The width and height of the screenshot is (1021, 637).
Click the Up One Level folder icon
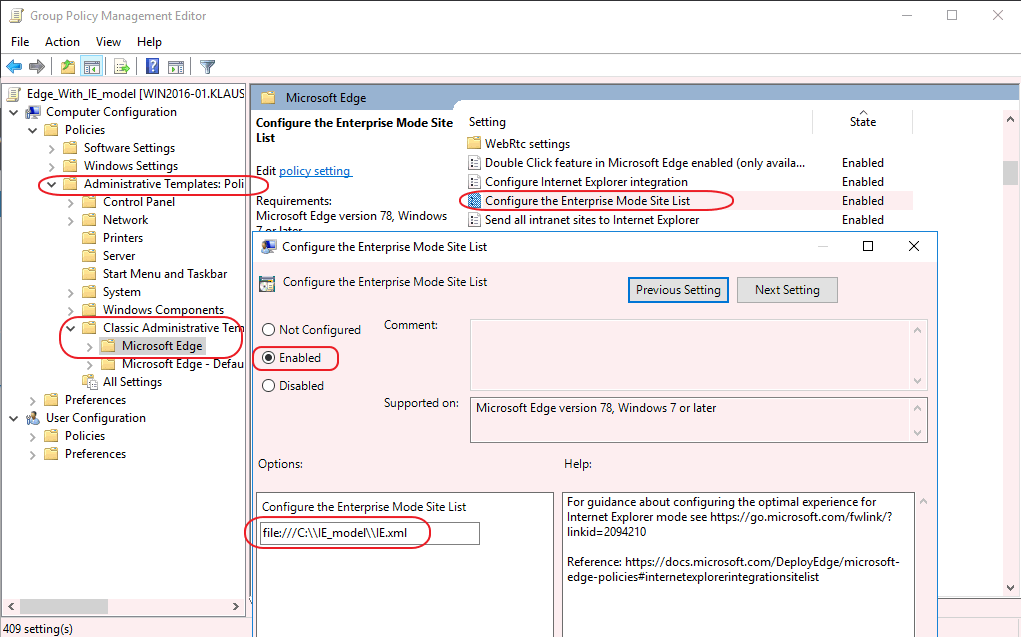tap(67, 67)
